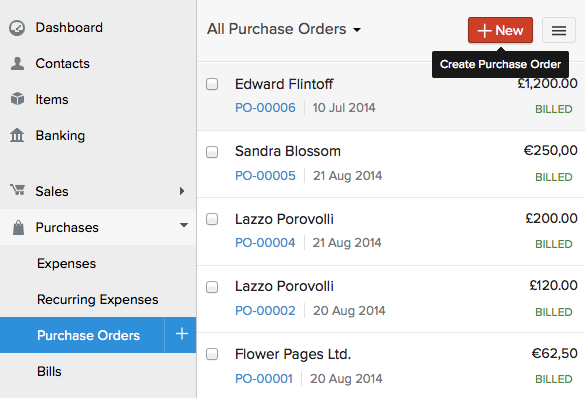Viewport: 585px width, 398px height.
Task: Collapse the Purchases submenu arrow
Action: (x=184, y=225)
